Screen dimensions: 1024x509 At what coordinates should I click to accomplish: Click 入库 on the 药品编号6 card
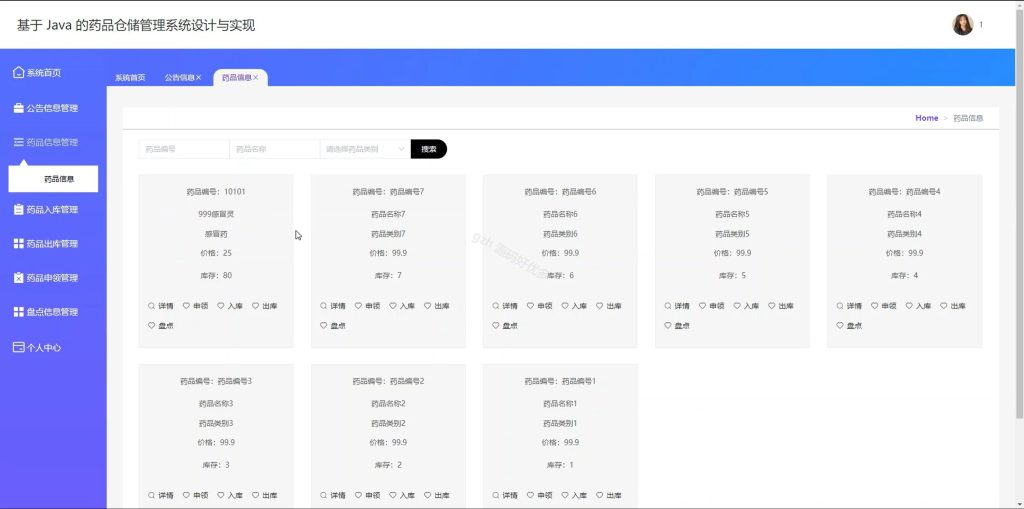[574, 306]
